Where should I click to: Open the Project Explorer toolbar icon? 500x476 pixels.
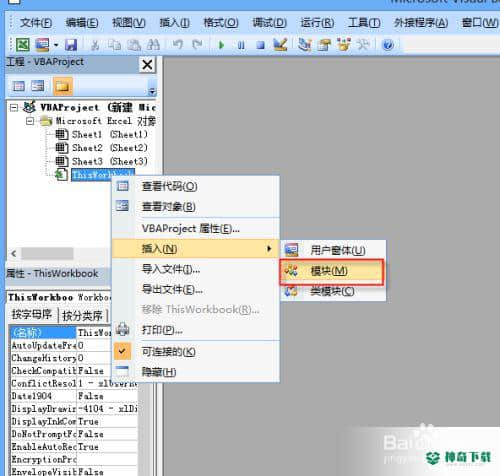pos(305,44)
